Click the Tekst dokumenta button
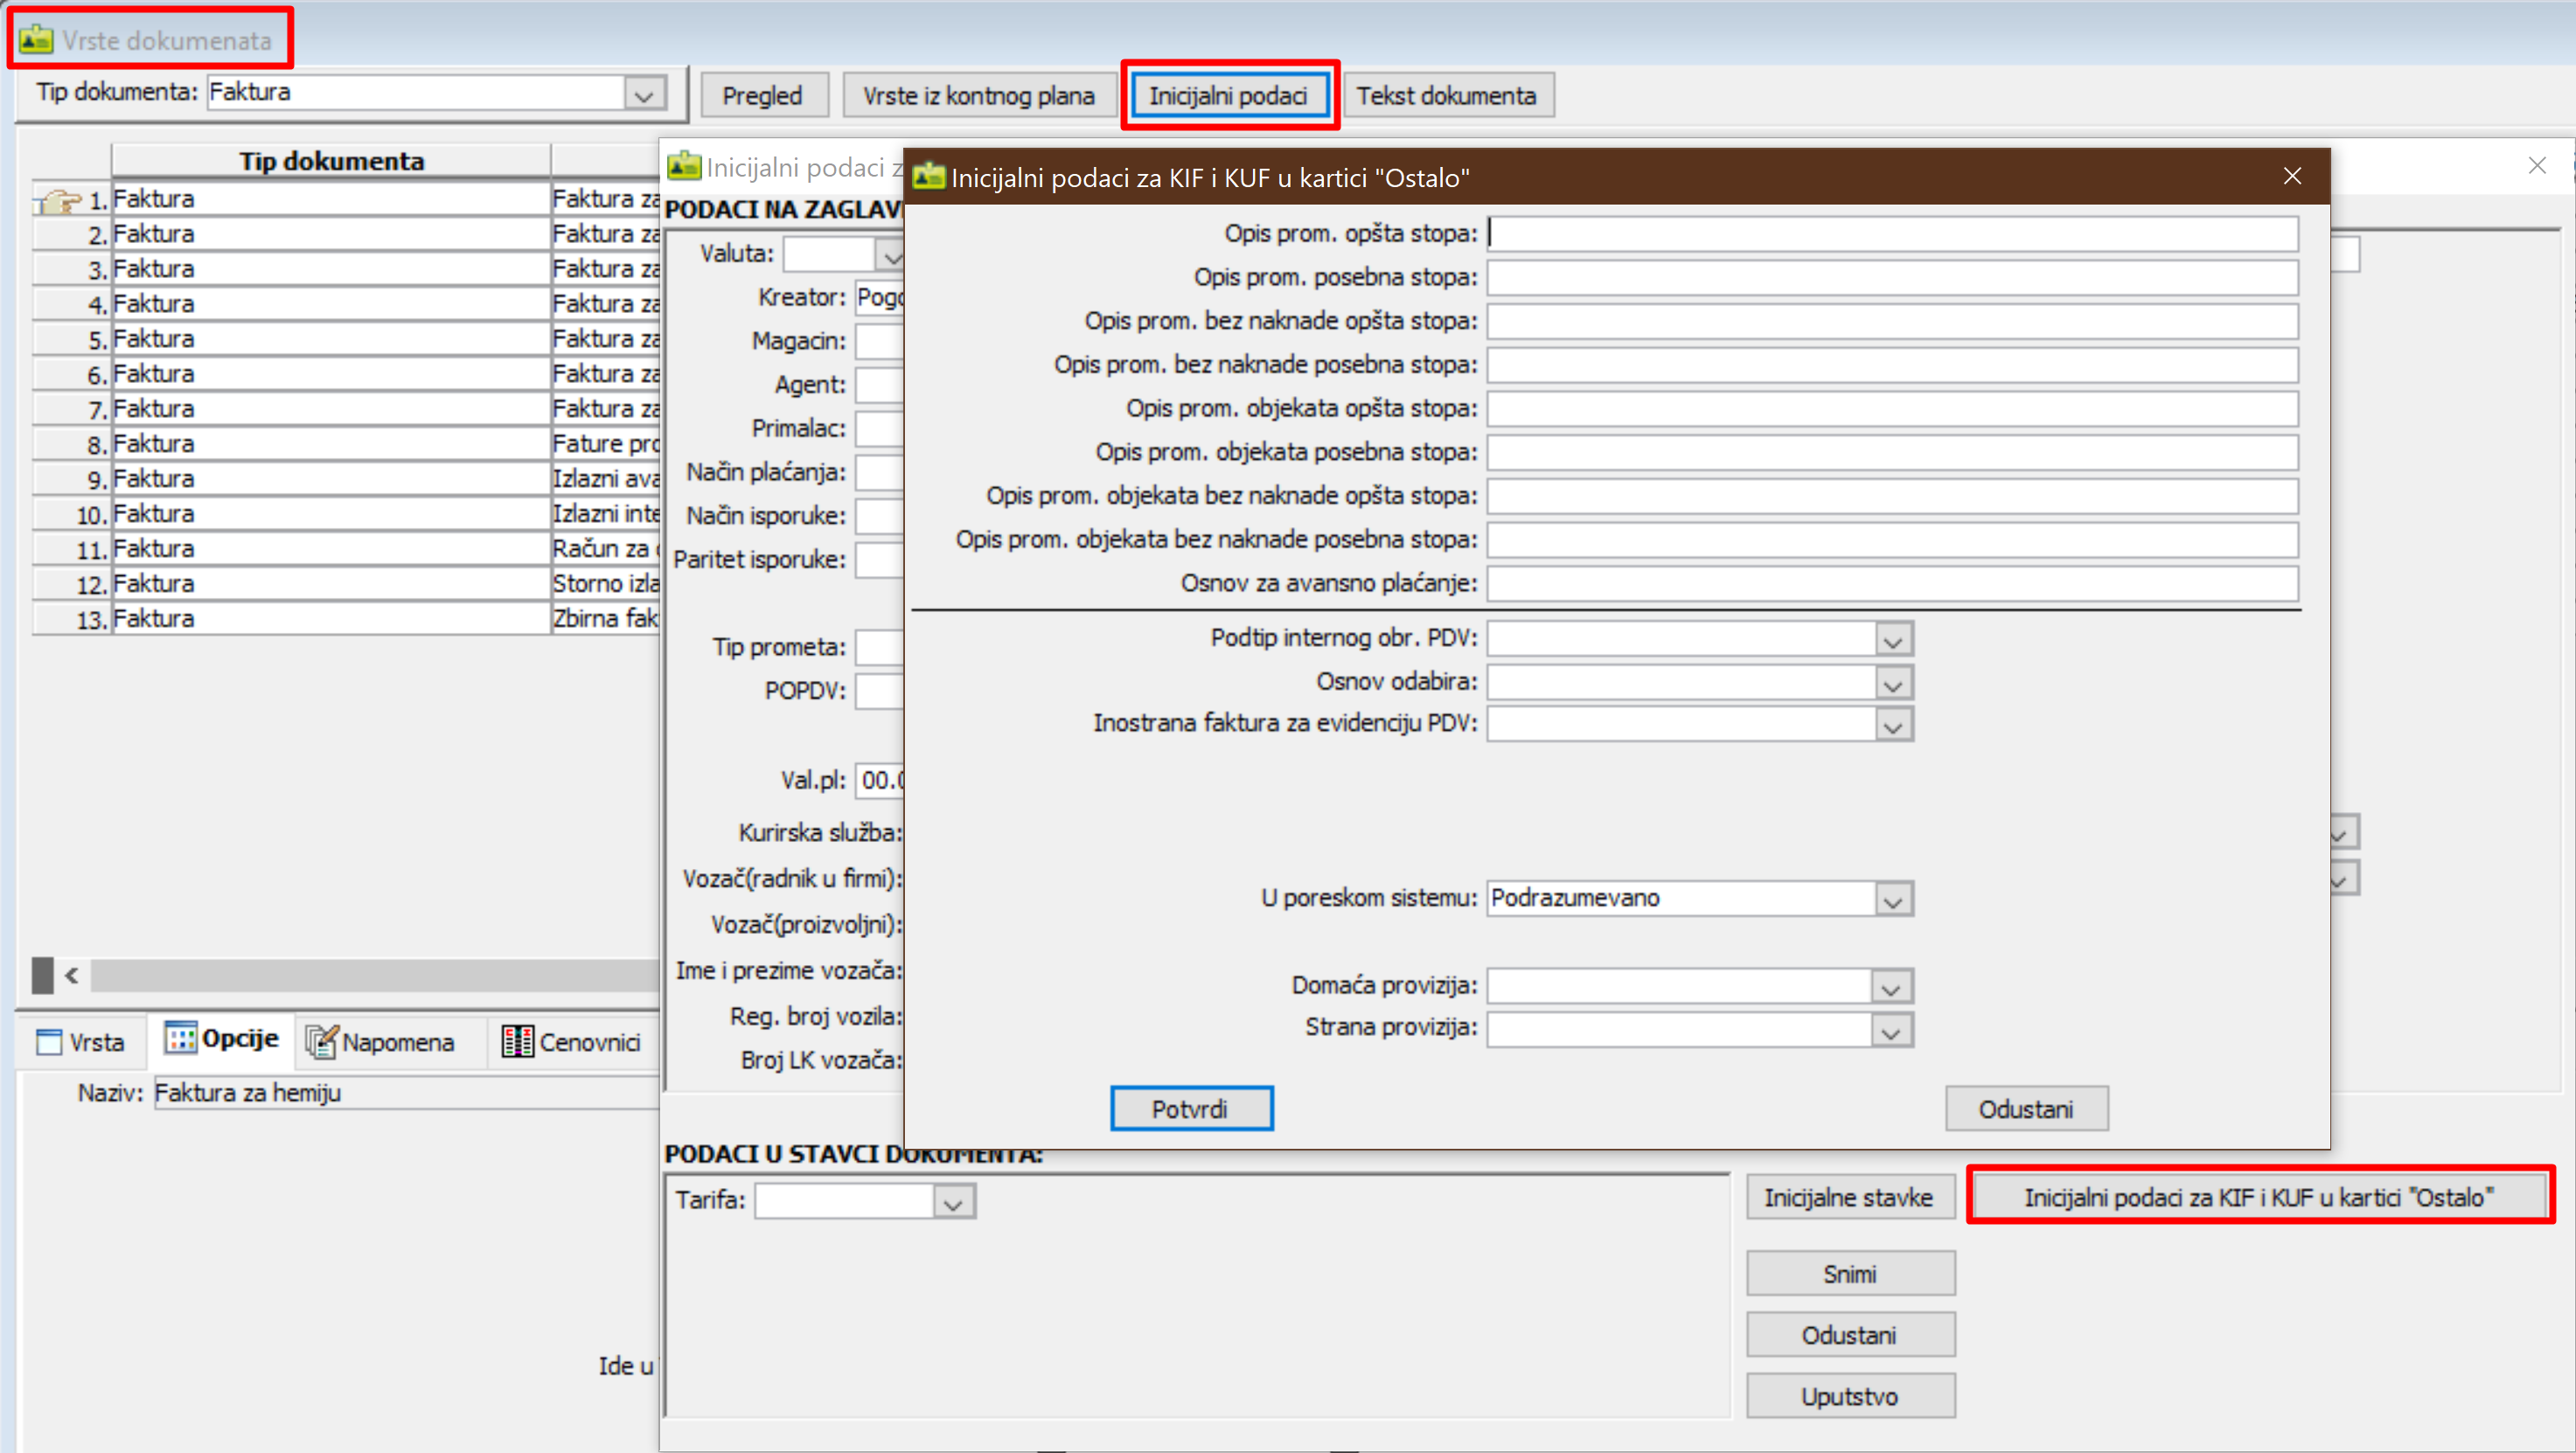Viewport: 2576px width, 1453px height. (1445, 96)
